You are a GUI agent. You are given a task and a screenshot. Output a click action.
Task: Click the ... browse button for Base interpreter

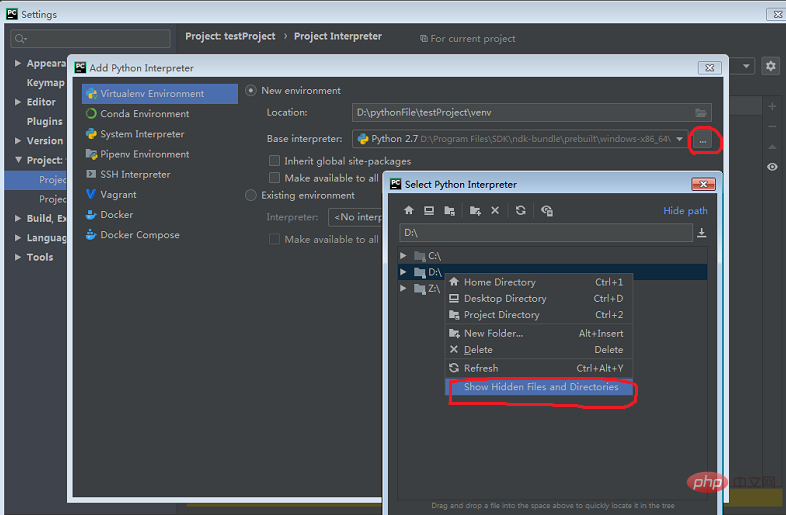coord(703,141)
